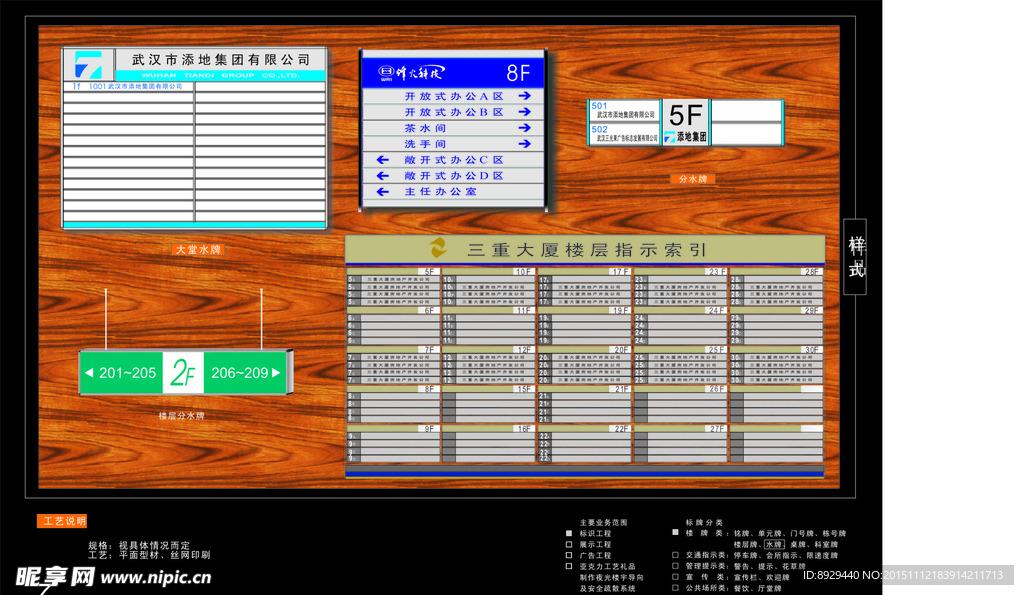The width and height of the screenshot is (1024, 595).
Task: Click the 22F label in floor index
Action: pos(620,428)
